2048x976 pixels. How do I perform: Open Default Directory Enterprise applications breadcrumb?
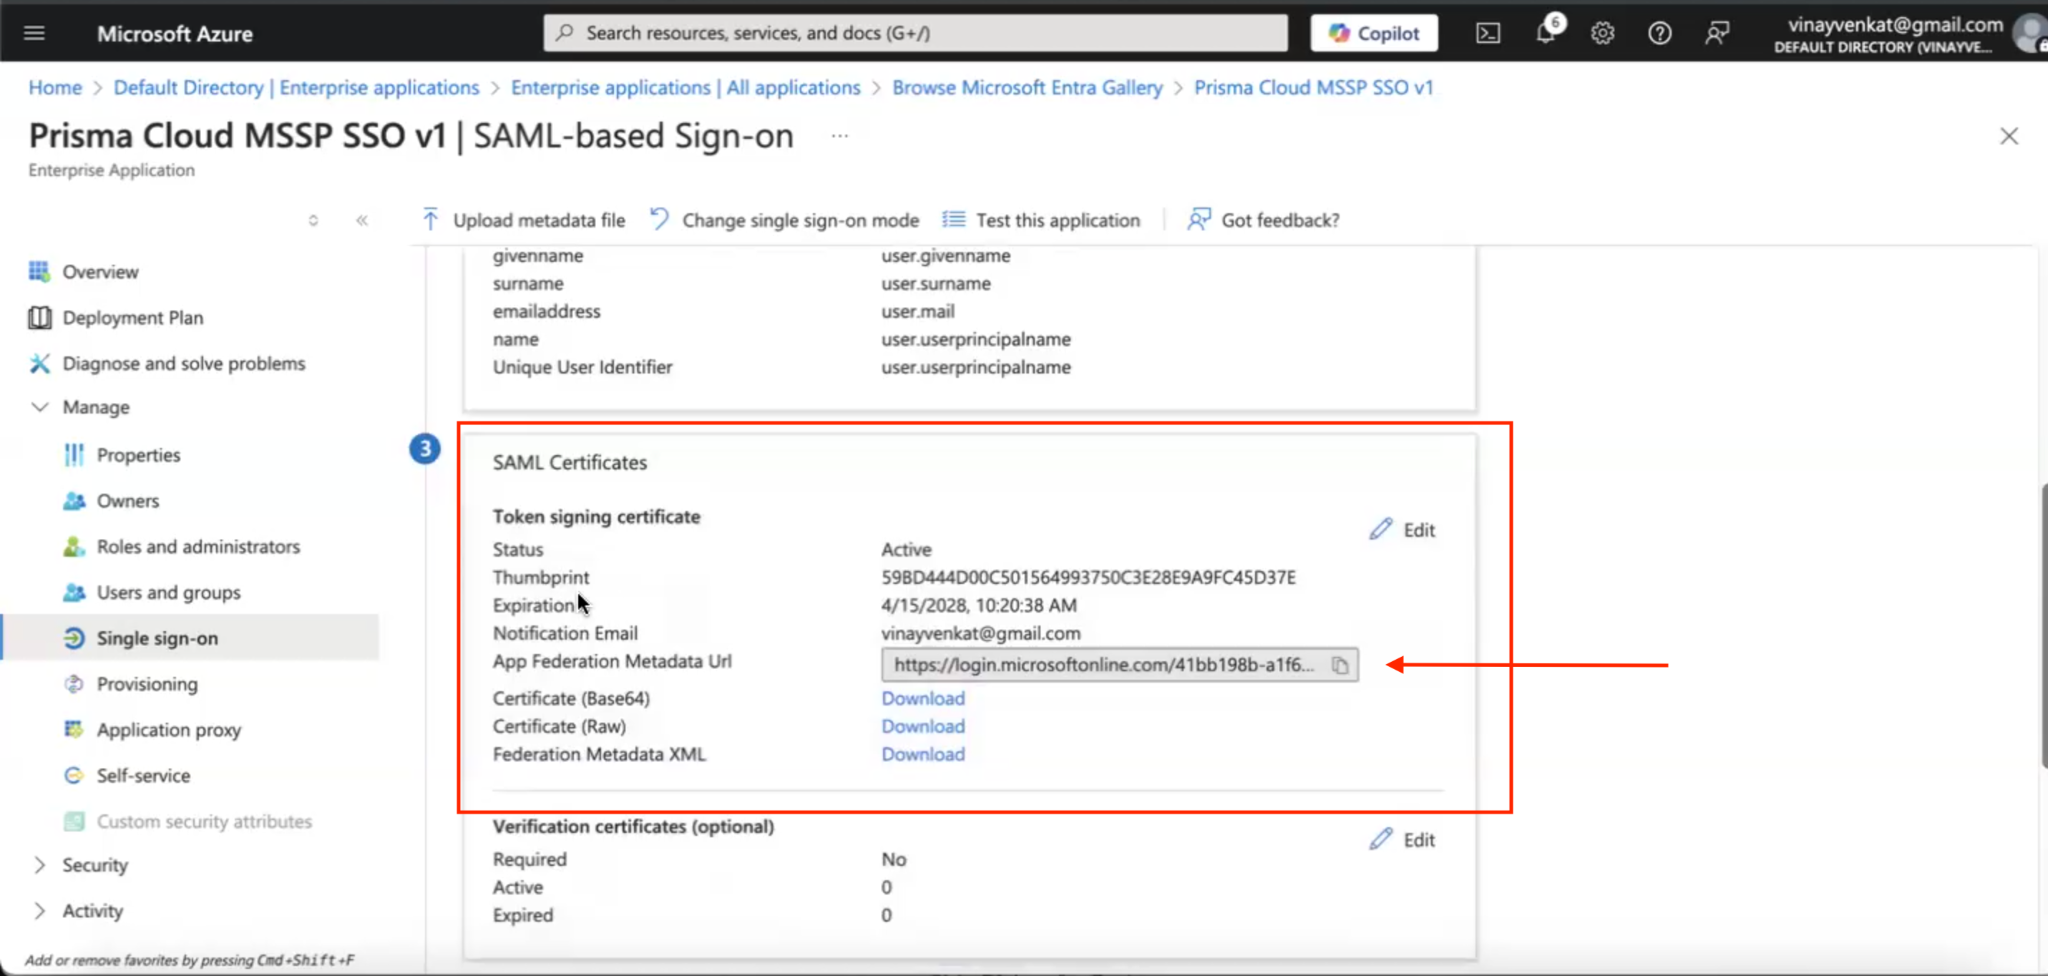(296, 87)
